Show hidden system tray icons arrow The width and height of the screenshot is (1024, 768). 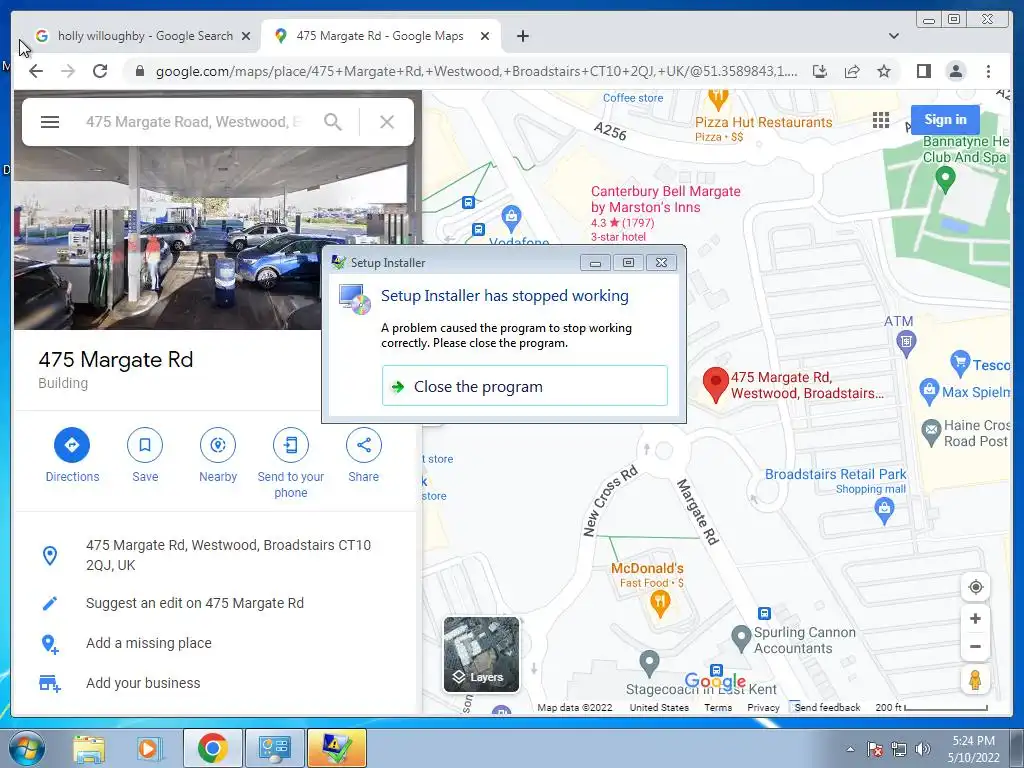(x=850, y=749)
